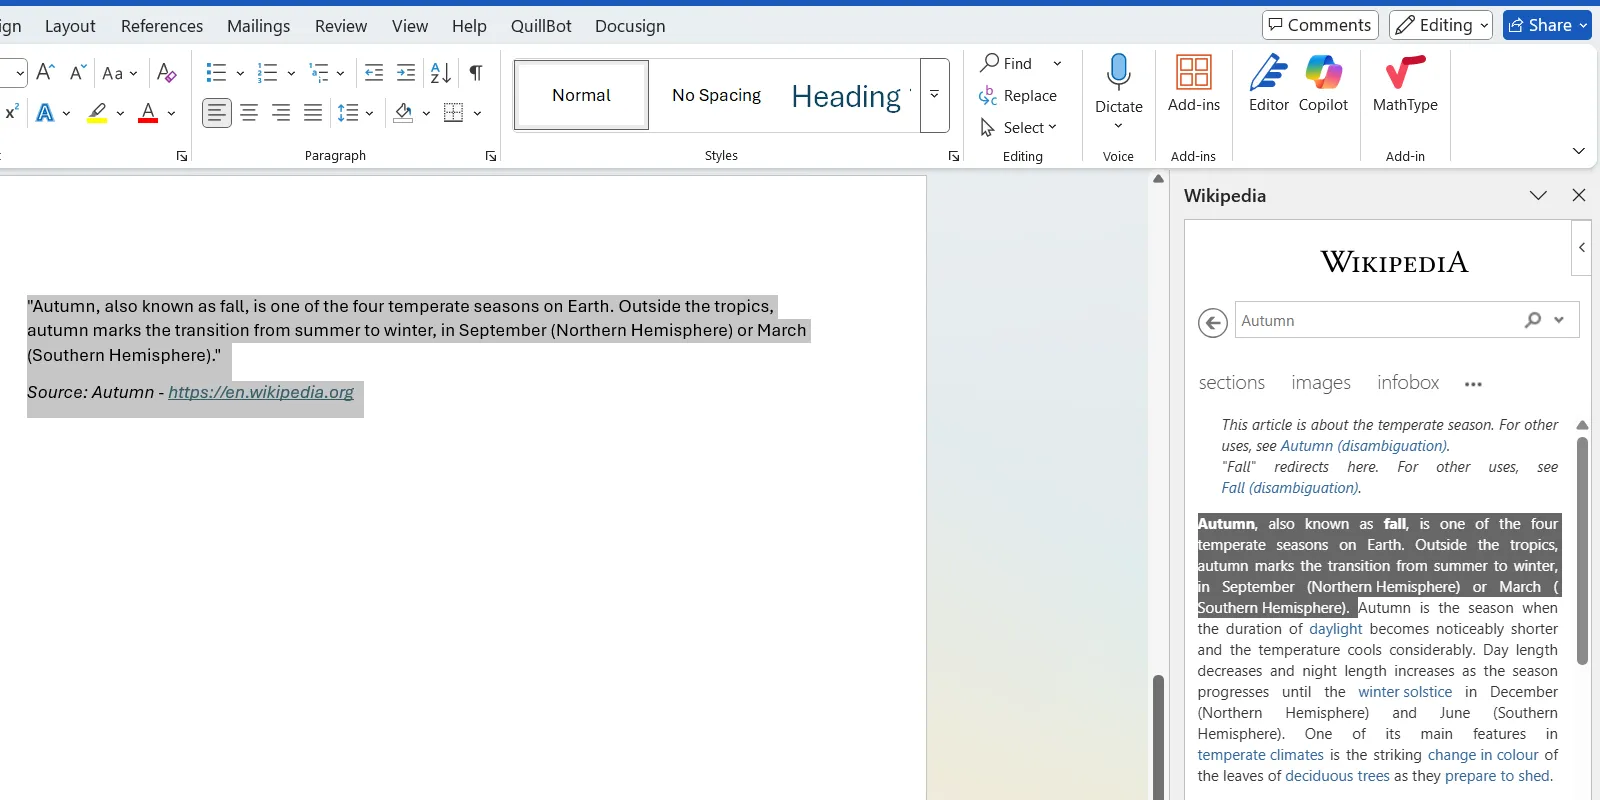Open the Editing mode dropdown
This screenshot has height=800, width=1600.
[1441, 25]
